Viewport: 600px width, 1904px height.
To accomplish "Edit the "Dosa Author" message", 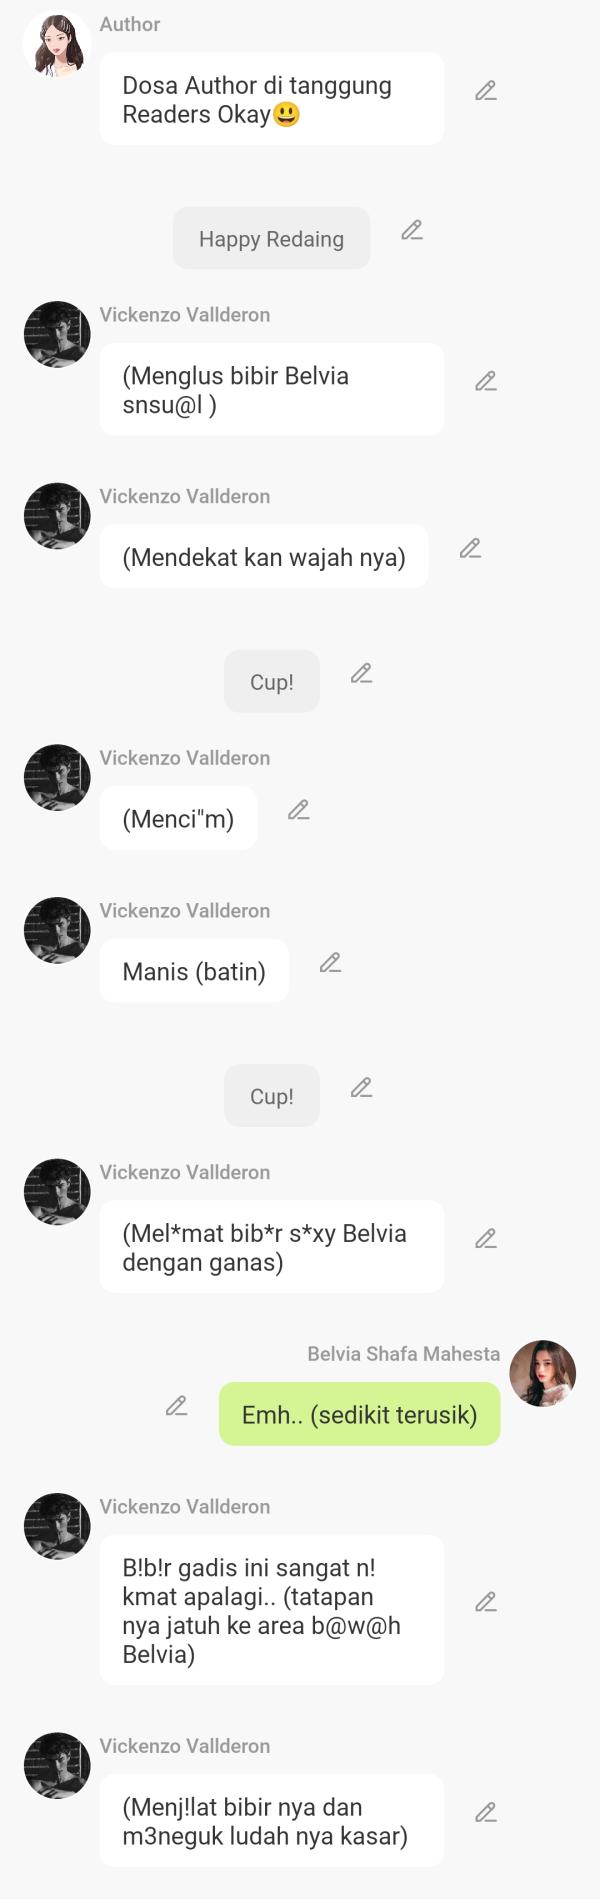I will tap(486, 91).
